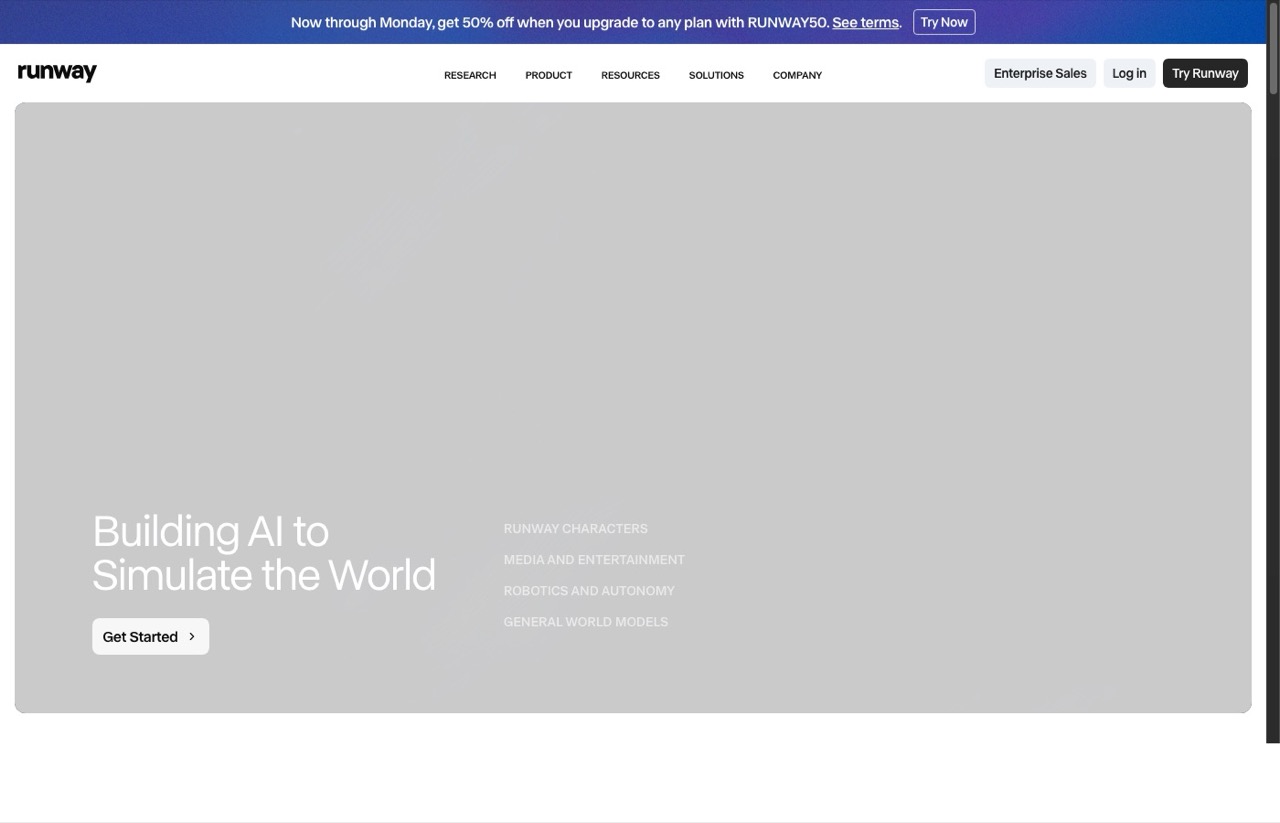Viewport: 1280px width, 823px height.
Task: Click the Get Started chevron arrow
Action: tap(192, 636)
